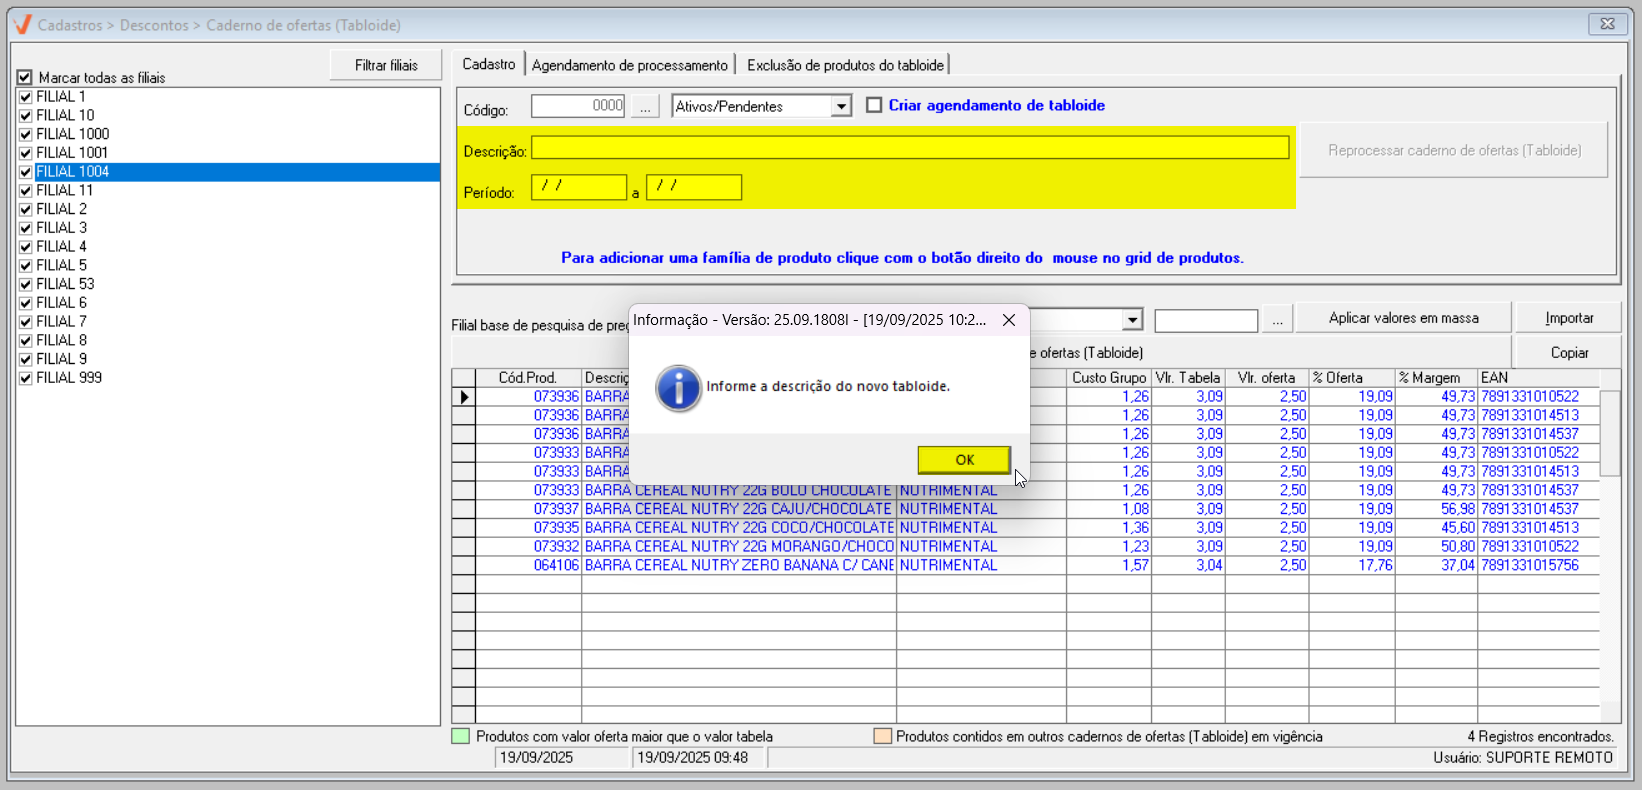Open code lookup ellipsis button beside Código
Image resolution: width=1642 pixels, height=790 pixels.
pyautogui.click(x=645, y=106)
